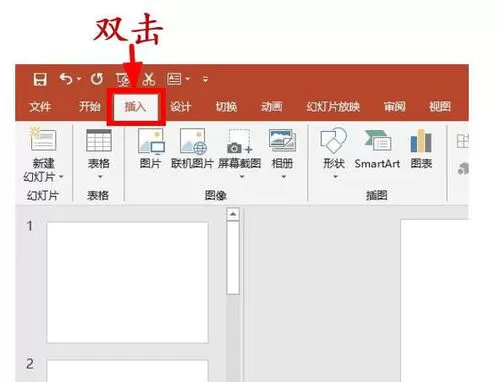Click slide number 1 label
The width and height of the screenshot is (500, 382).
[30, 226]
